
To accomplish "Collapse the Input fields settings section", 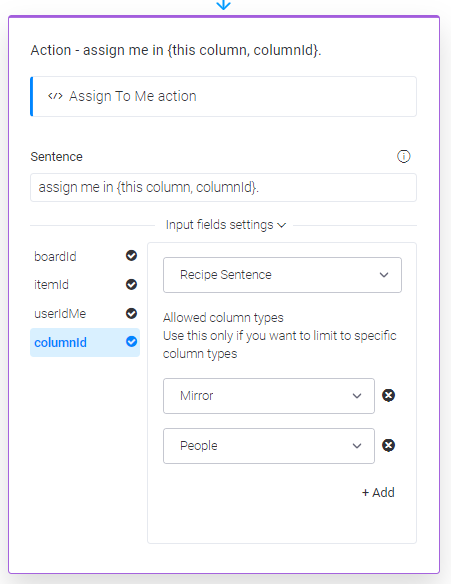I will point(226,225).
